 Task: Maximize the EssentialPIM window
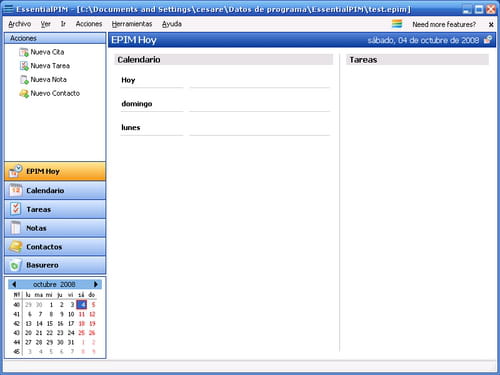479,9
